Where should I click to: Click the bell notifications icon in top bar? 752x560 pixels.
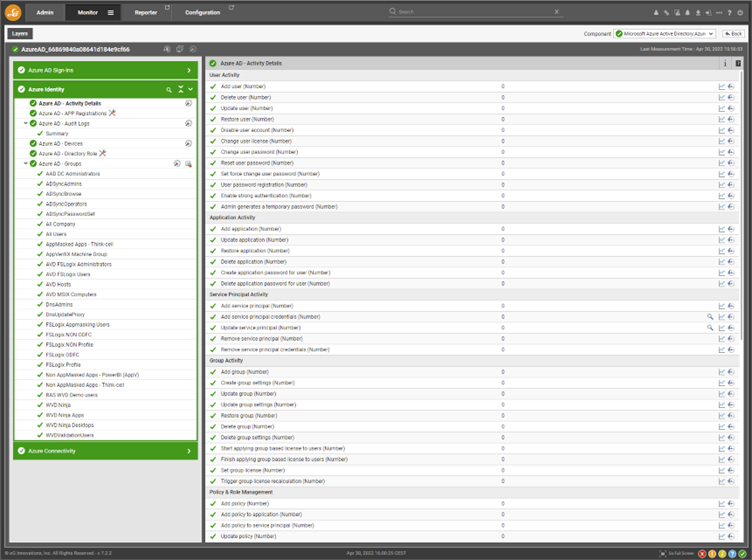click(687, 13)
